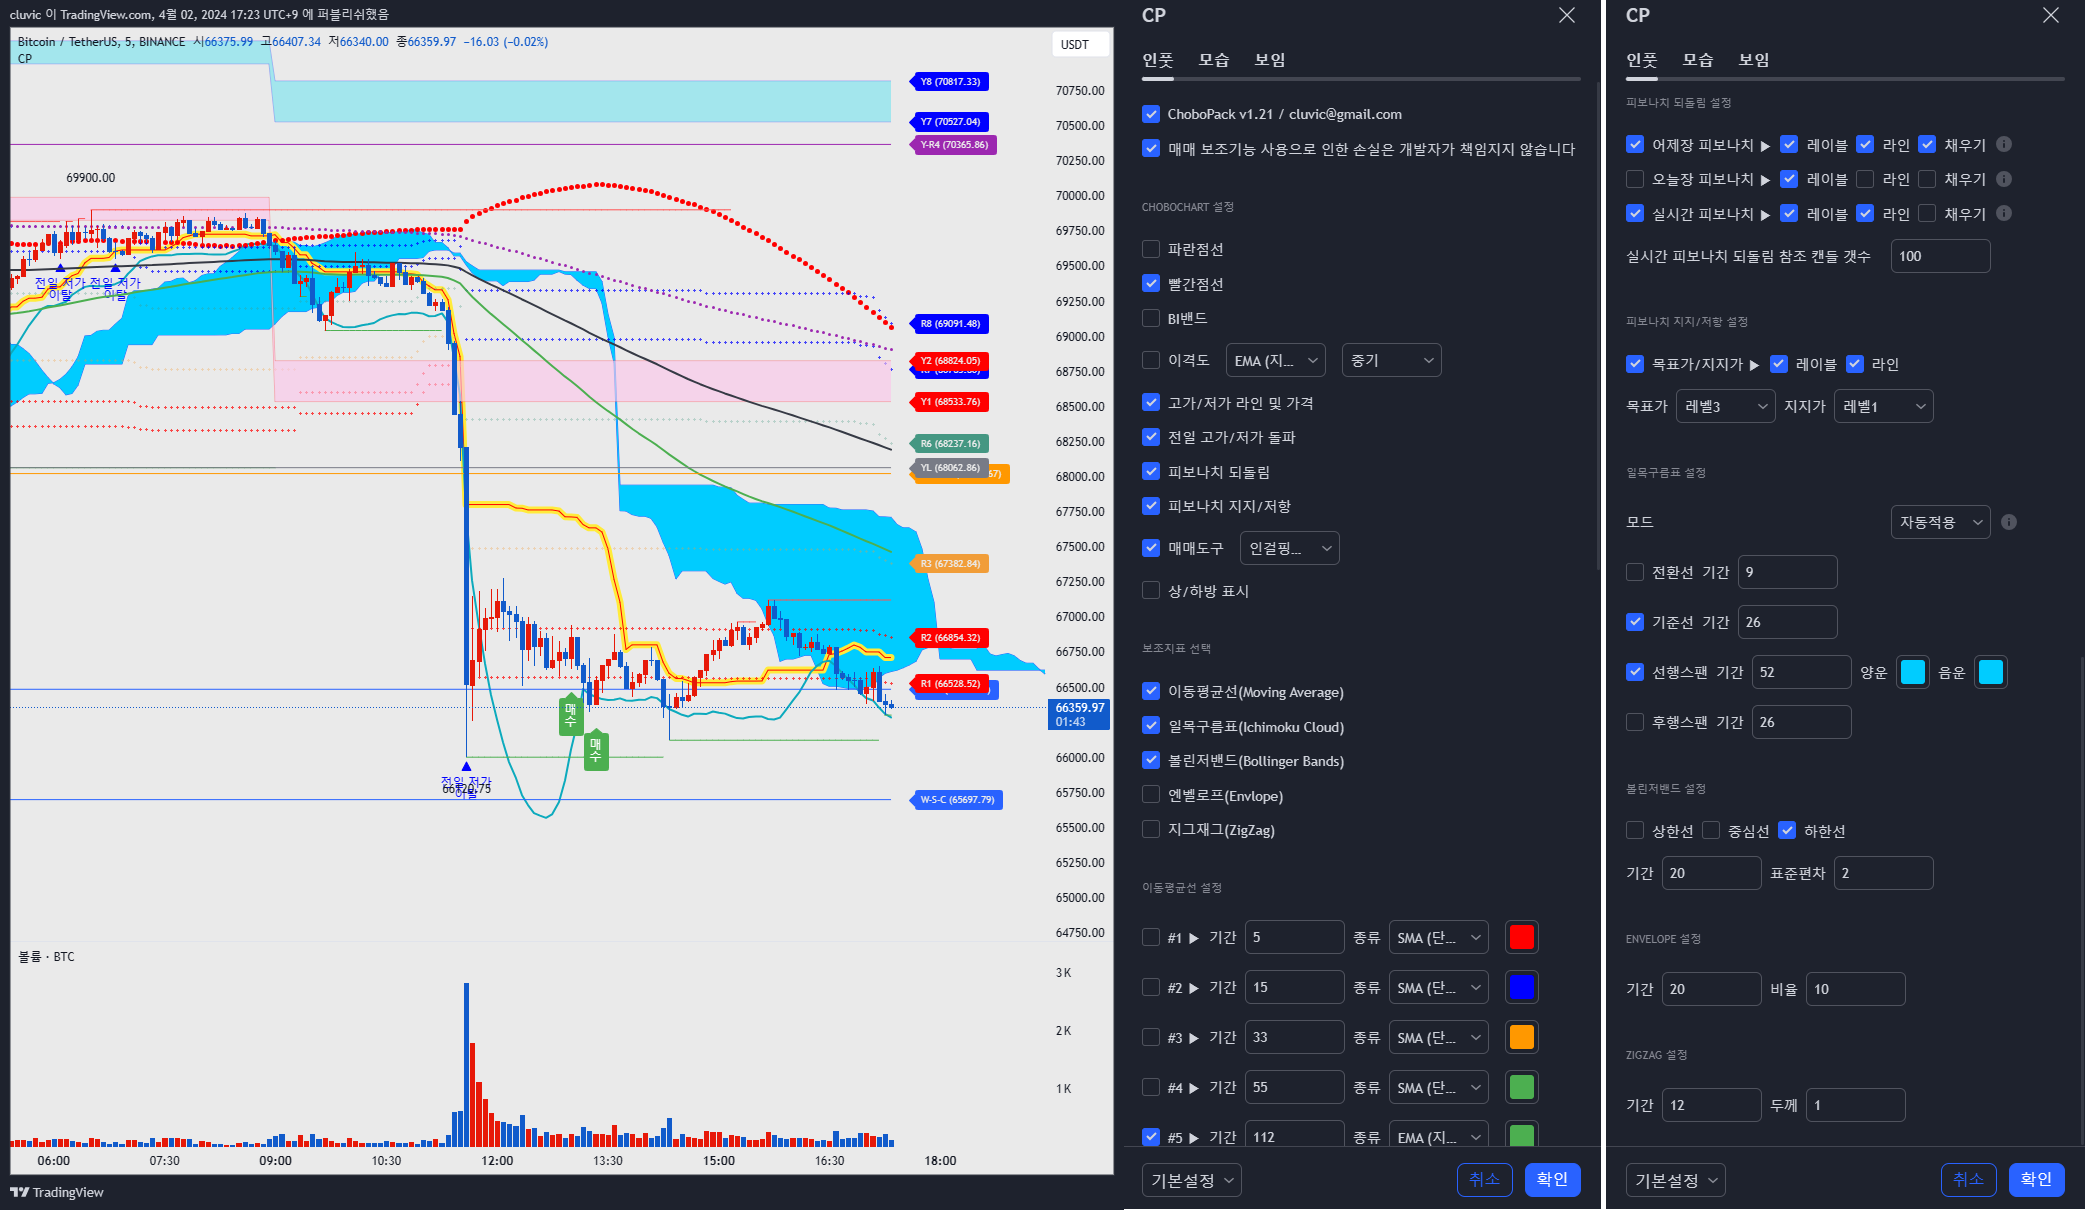2085x1210 pixels.
Task: Click the info icon on 실시간 피보나치 row
Action: point(2004,214)
